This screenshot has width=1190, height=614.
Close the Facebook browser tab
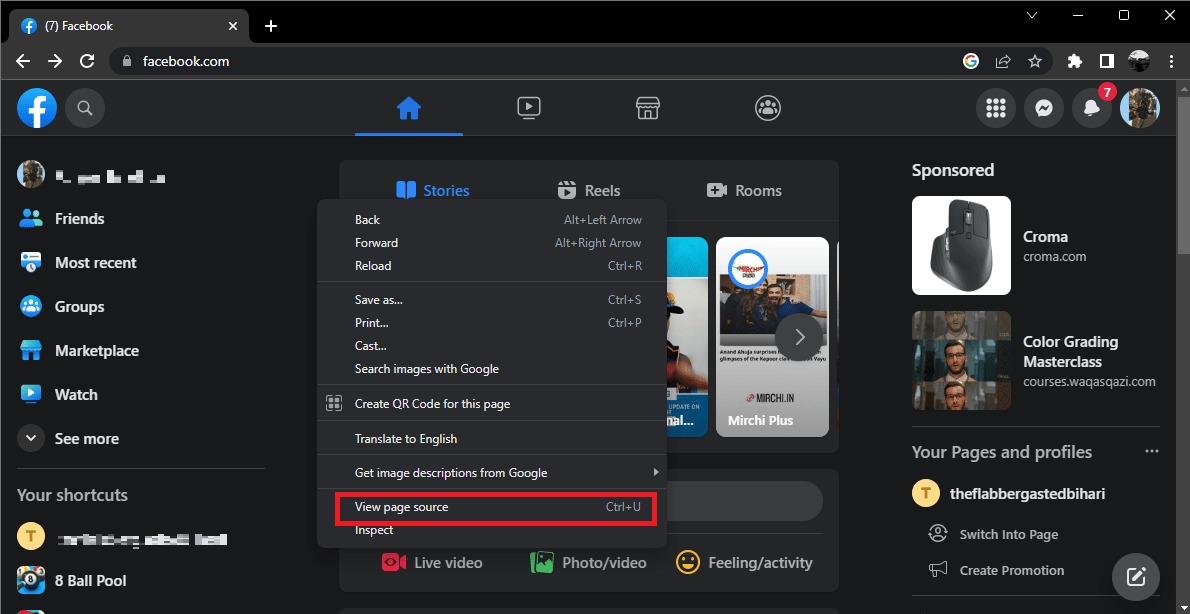coord(233,26)
